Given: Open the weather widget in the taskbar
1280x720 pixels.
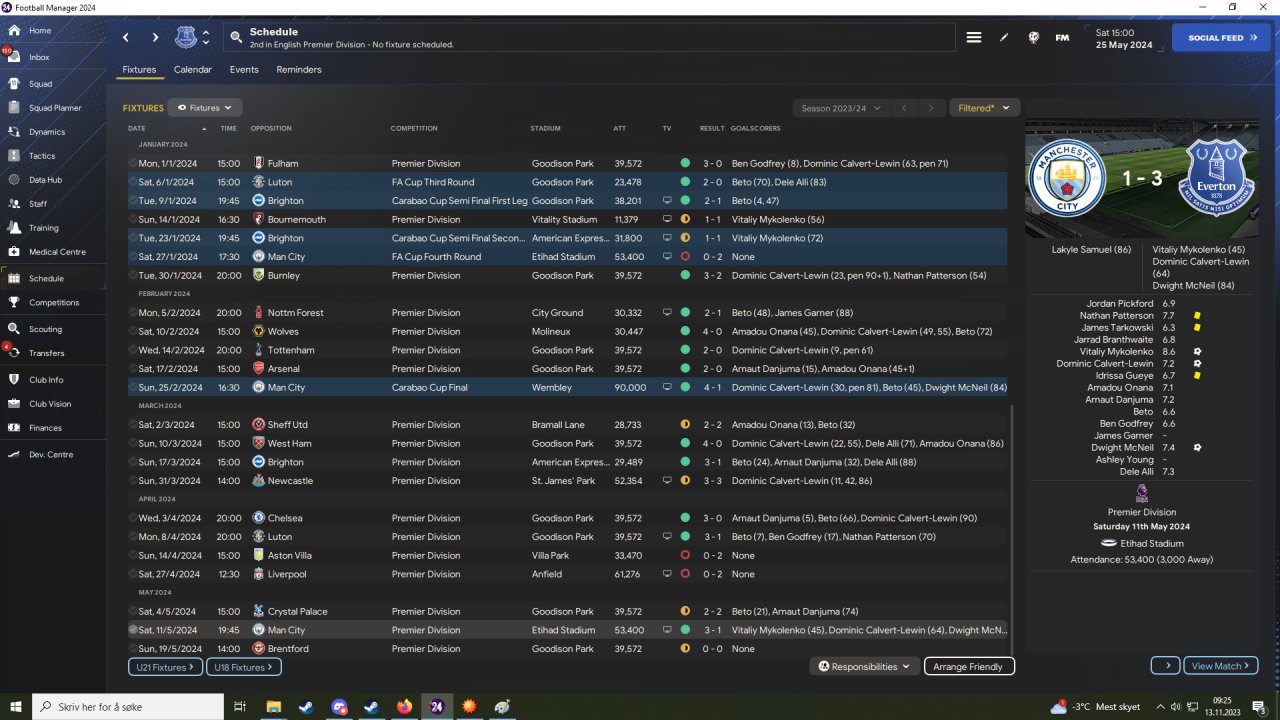Looking at the screenshot, I should (x=1095, y=707).
